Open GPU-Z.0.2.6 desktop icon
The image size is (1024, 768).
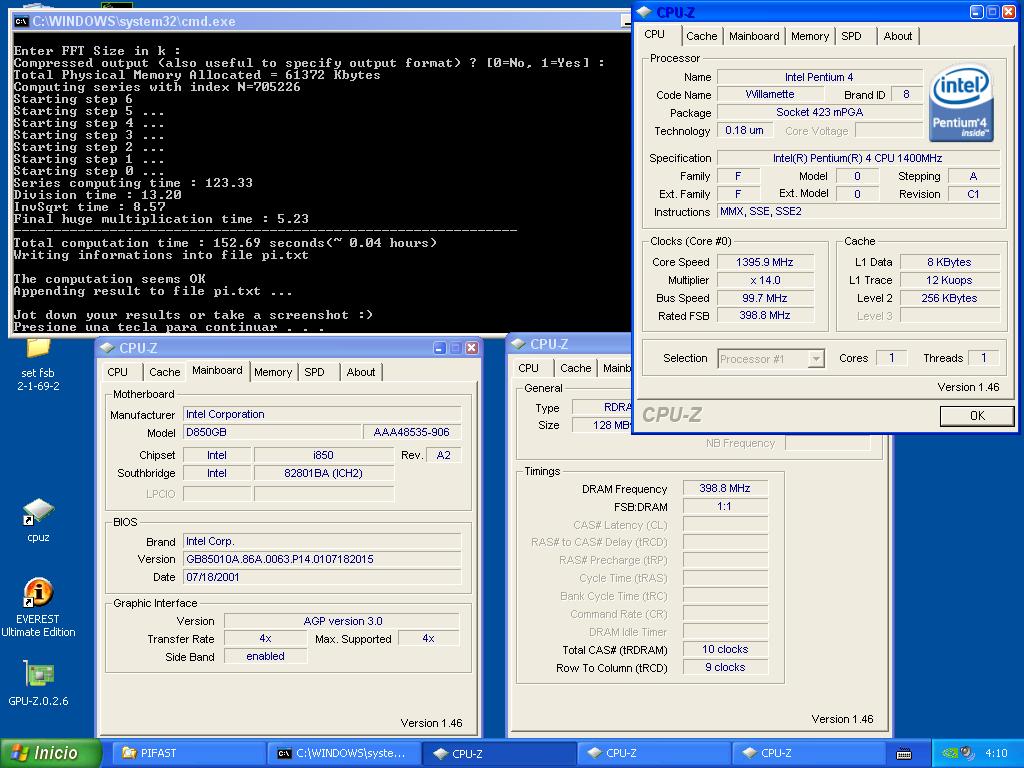click(38, 683)
